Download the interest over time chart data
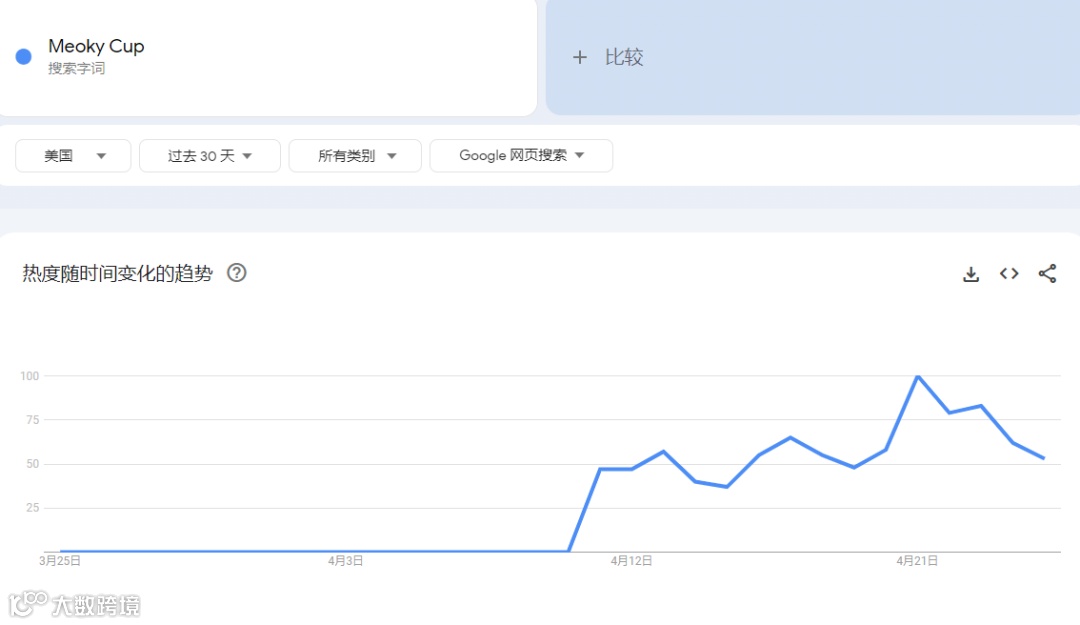1080x625 pixels. coord(970,274)
